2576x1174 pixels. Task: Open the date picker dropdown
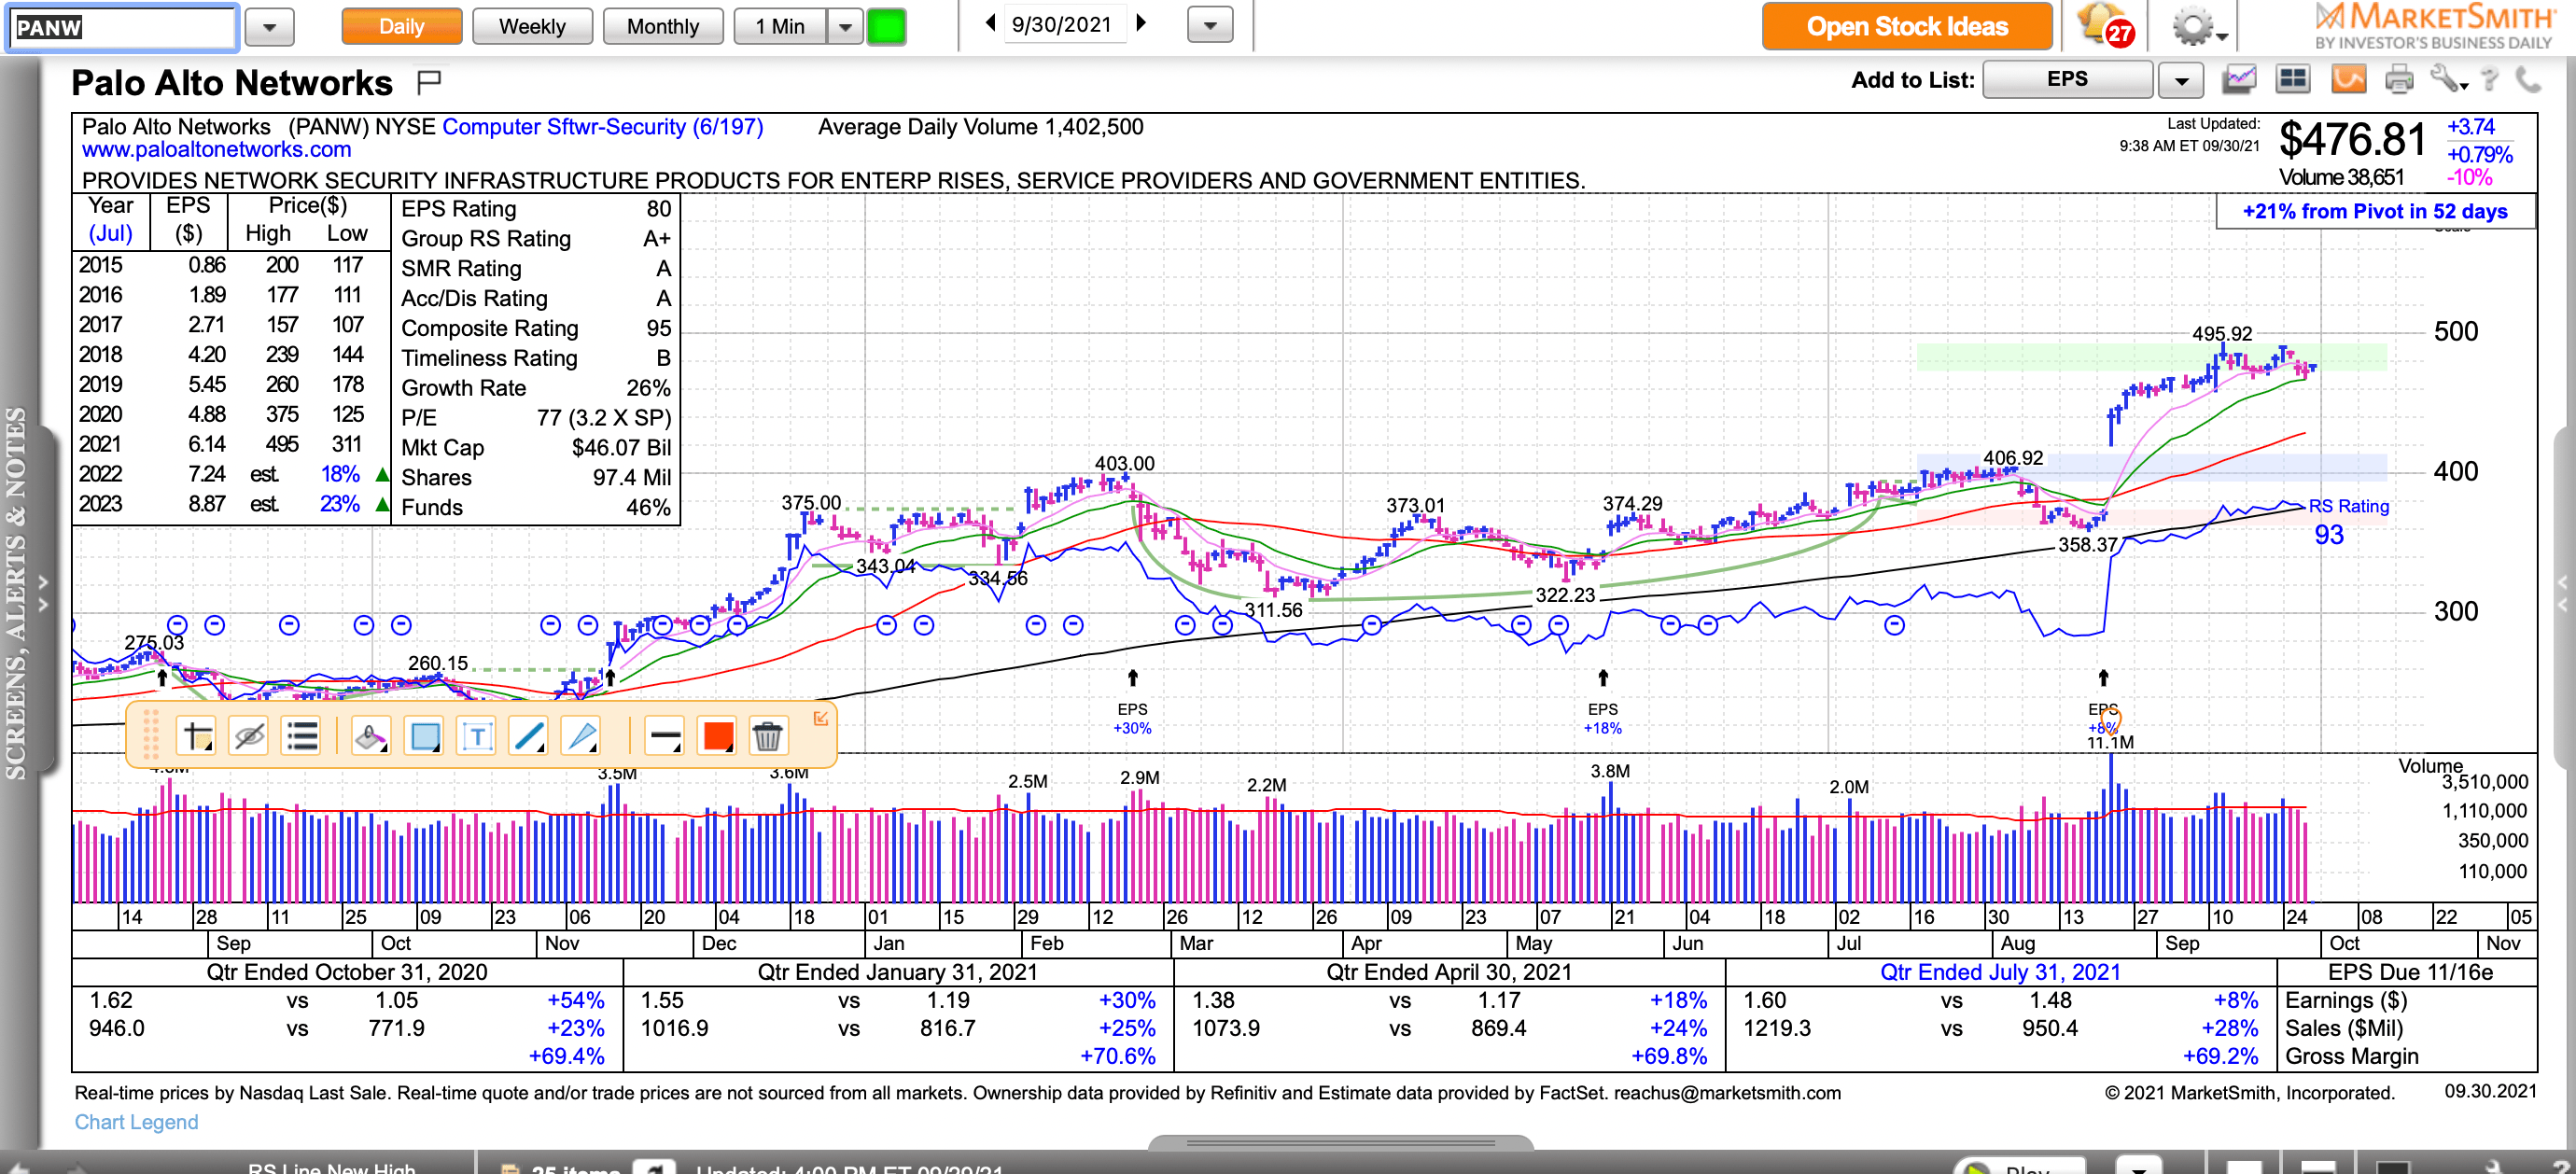[1209, 26]
